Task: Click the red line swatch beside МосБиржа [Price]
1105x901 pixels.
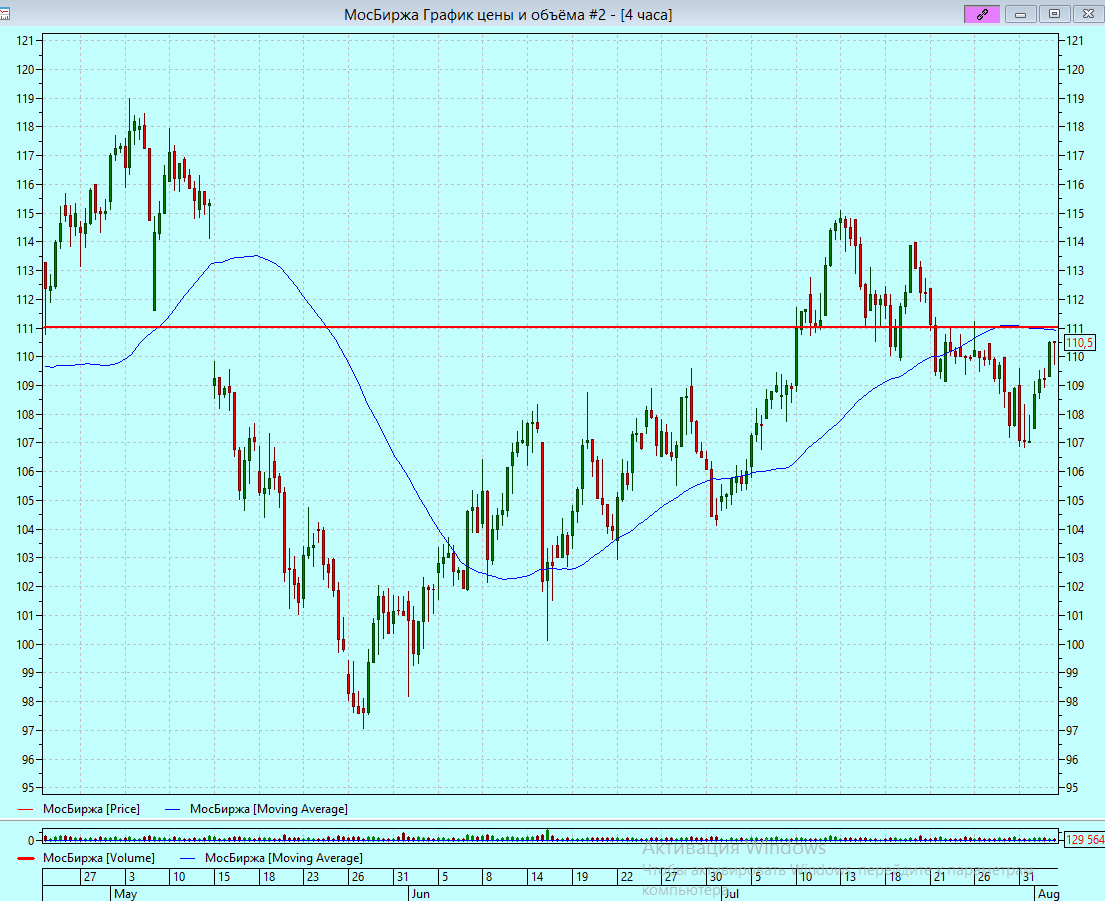Action: click(x=25, y=809)
